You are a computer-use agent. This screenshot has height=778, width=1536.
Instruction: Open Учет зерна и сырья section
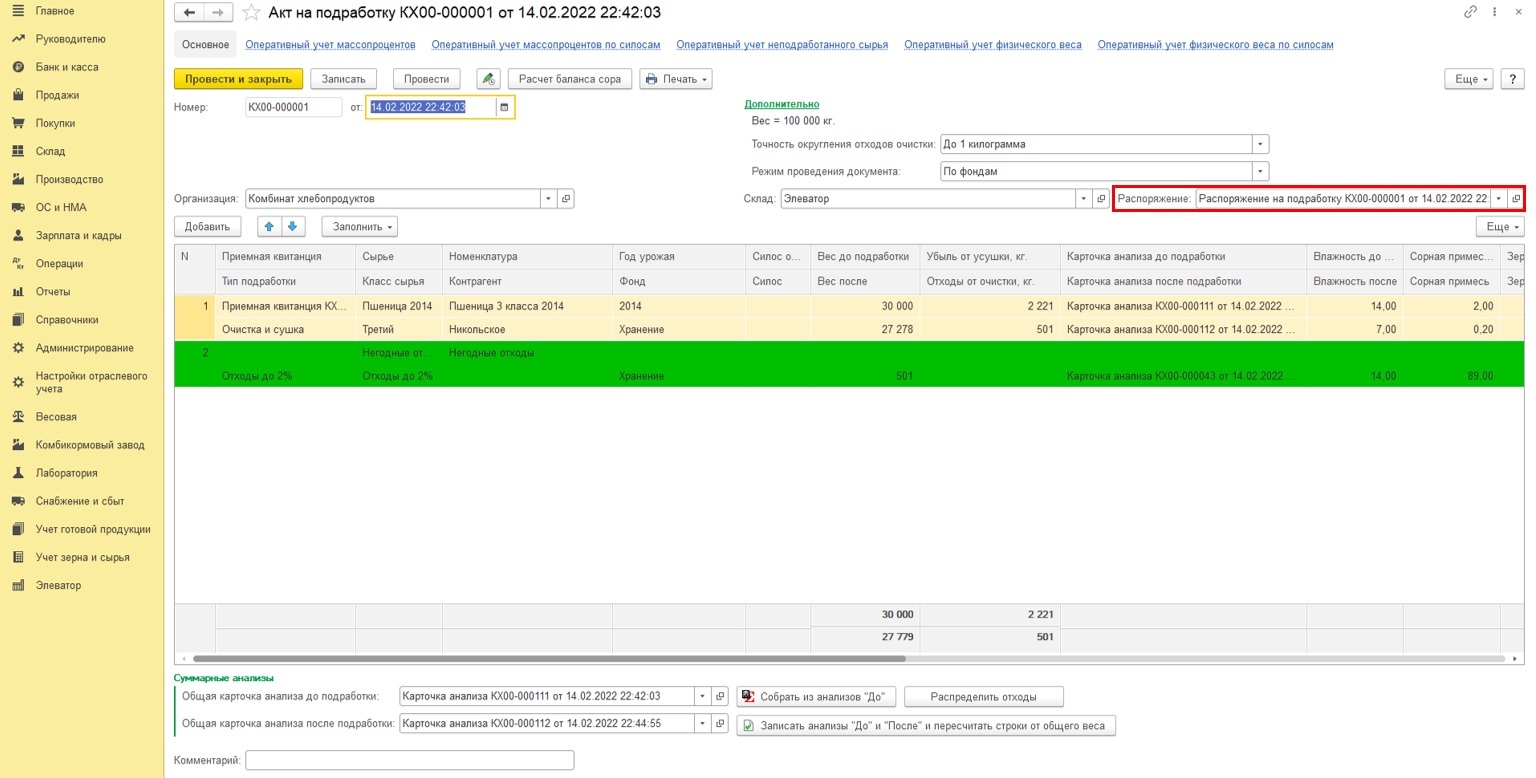tap(82, 557)
